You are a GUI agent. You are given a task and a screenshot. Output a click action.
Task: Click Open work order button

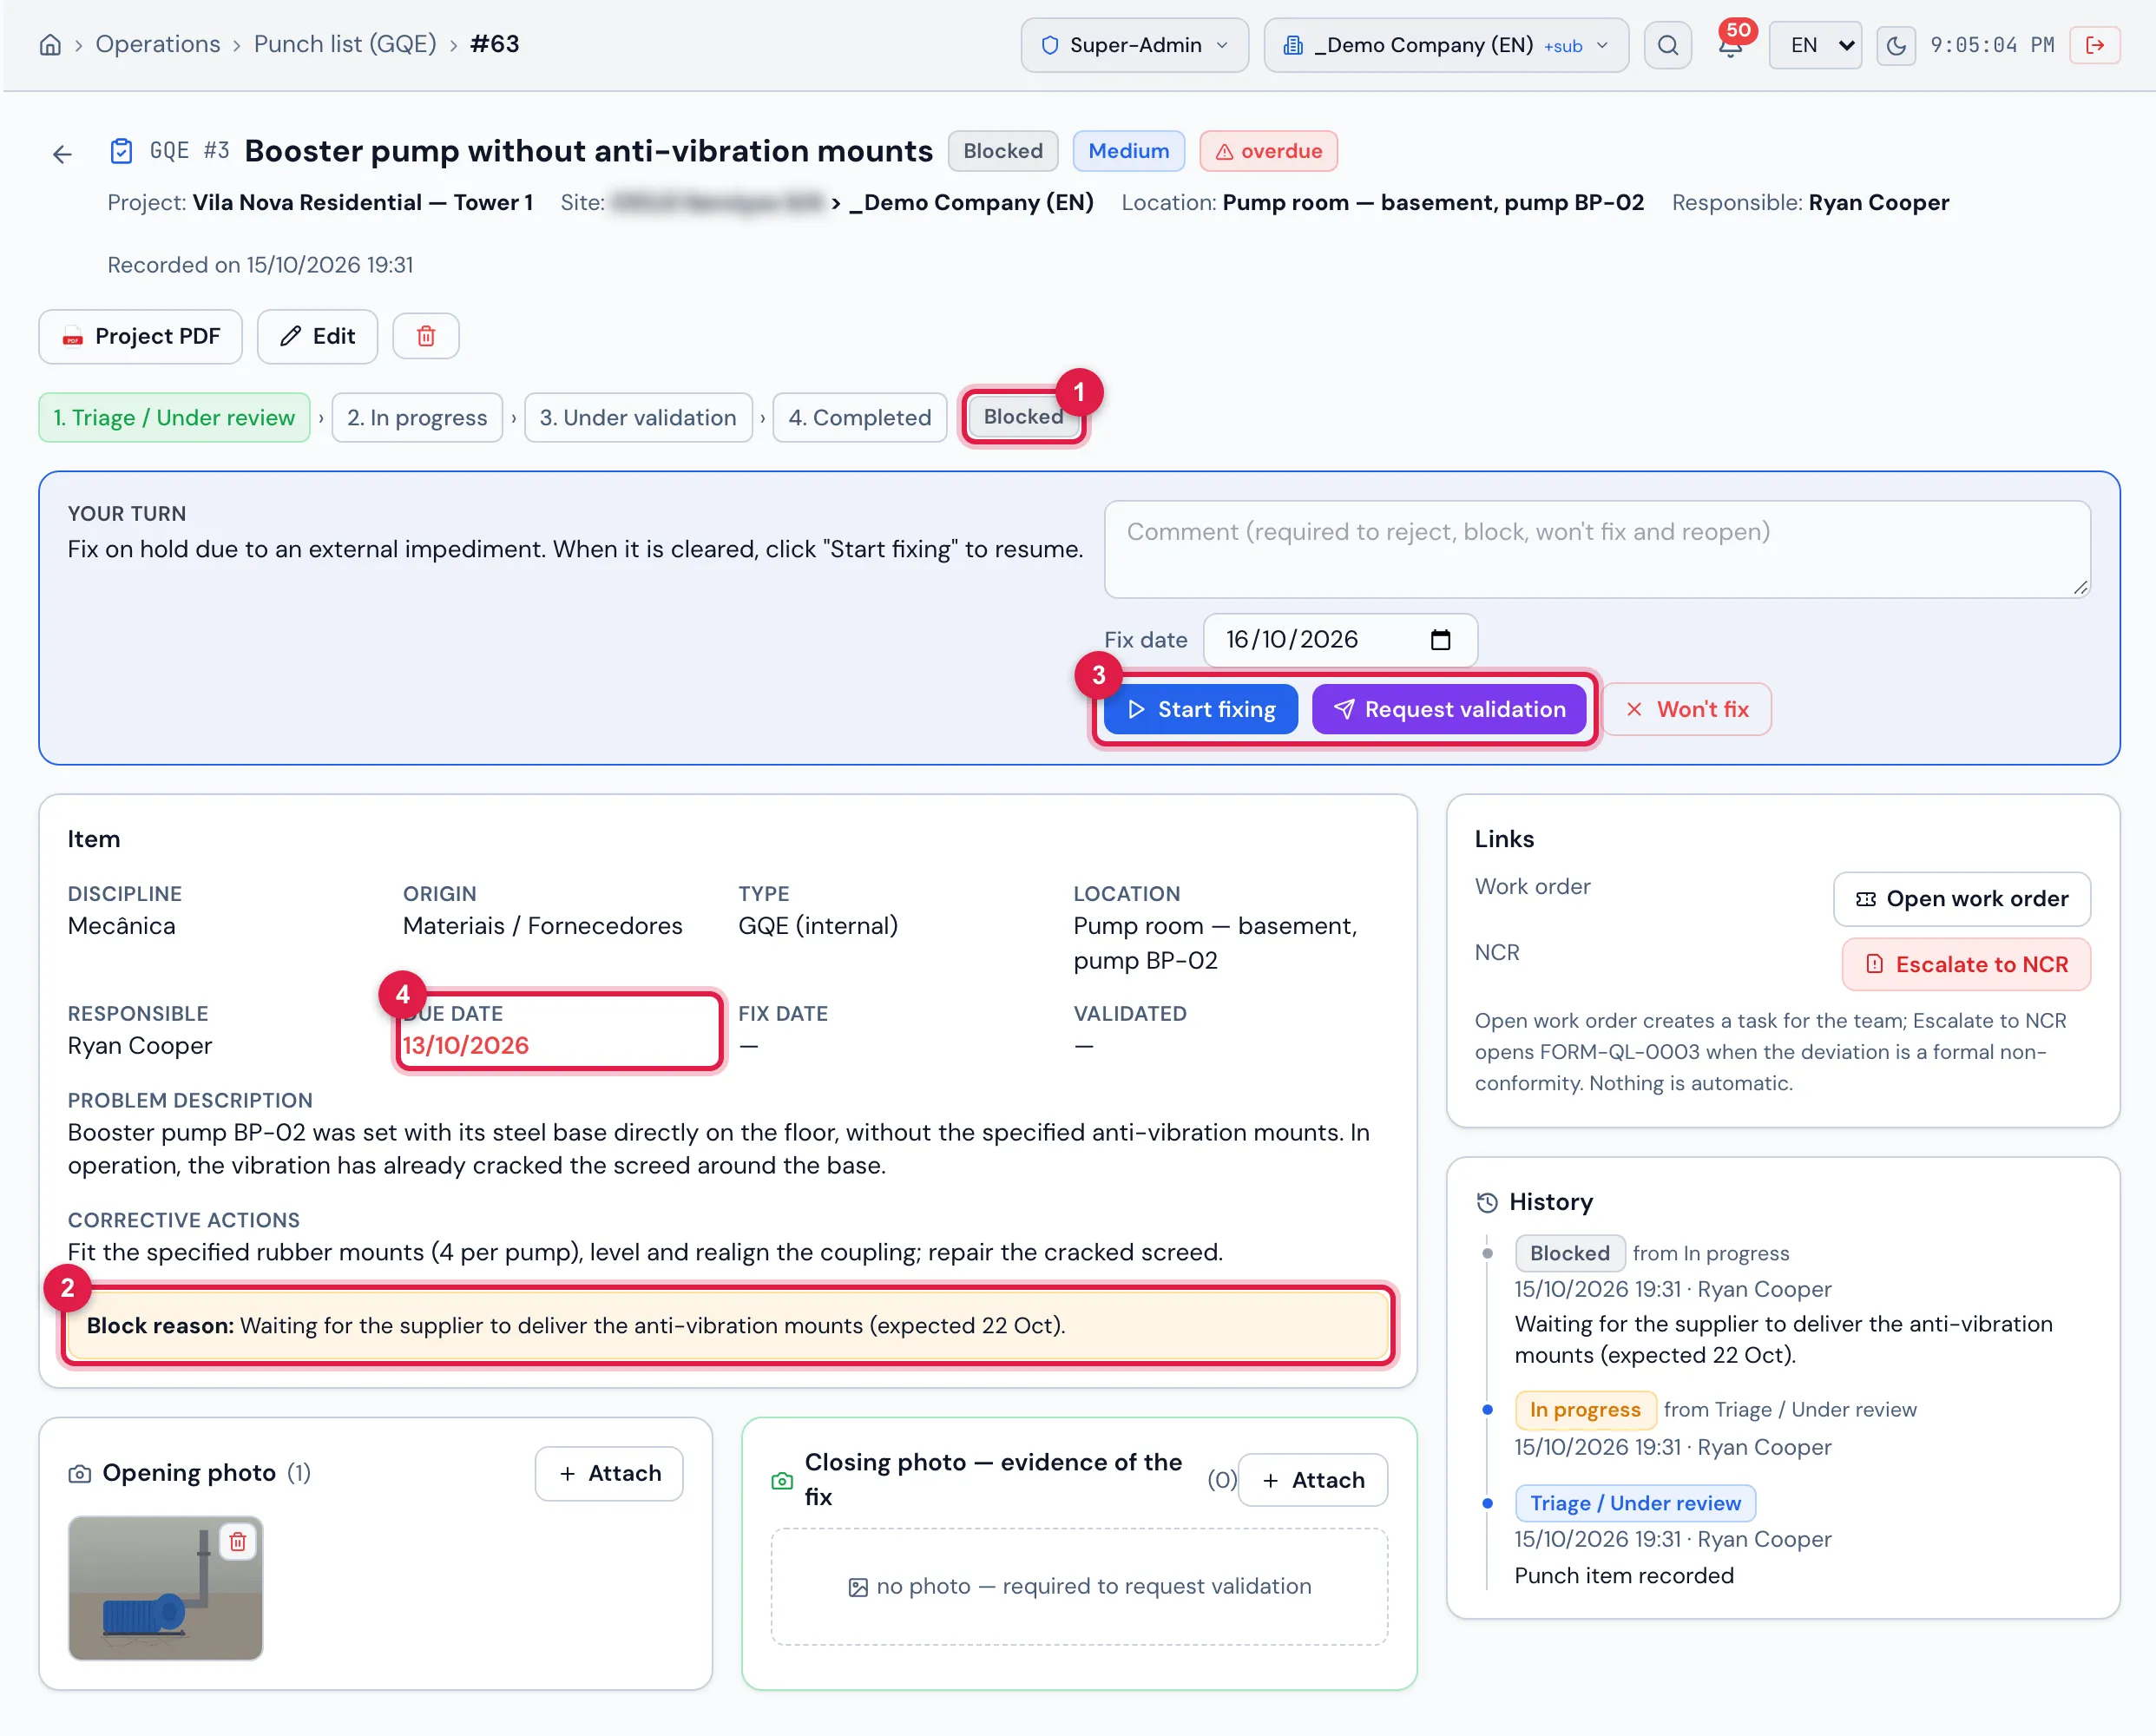point(1961,898)
